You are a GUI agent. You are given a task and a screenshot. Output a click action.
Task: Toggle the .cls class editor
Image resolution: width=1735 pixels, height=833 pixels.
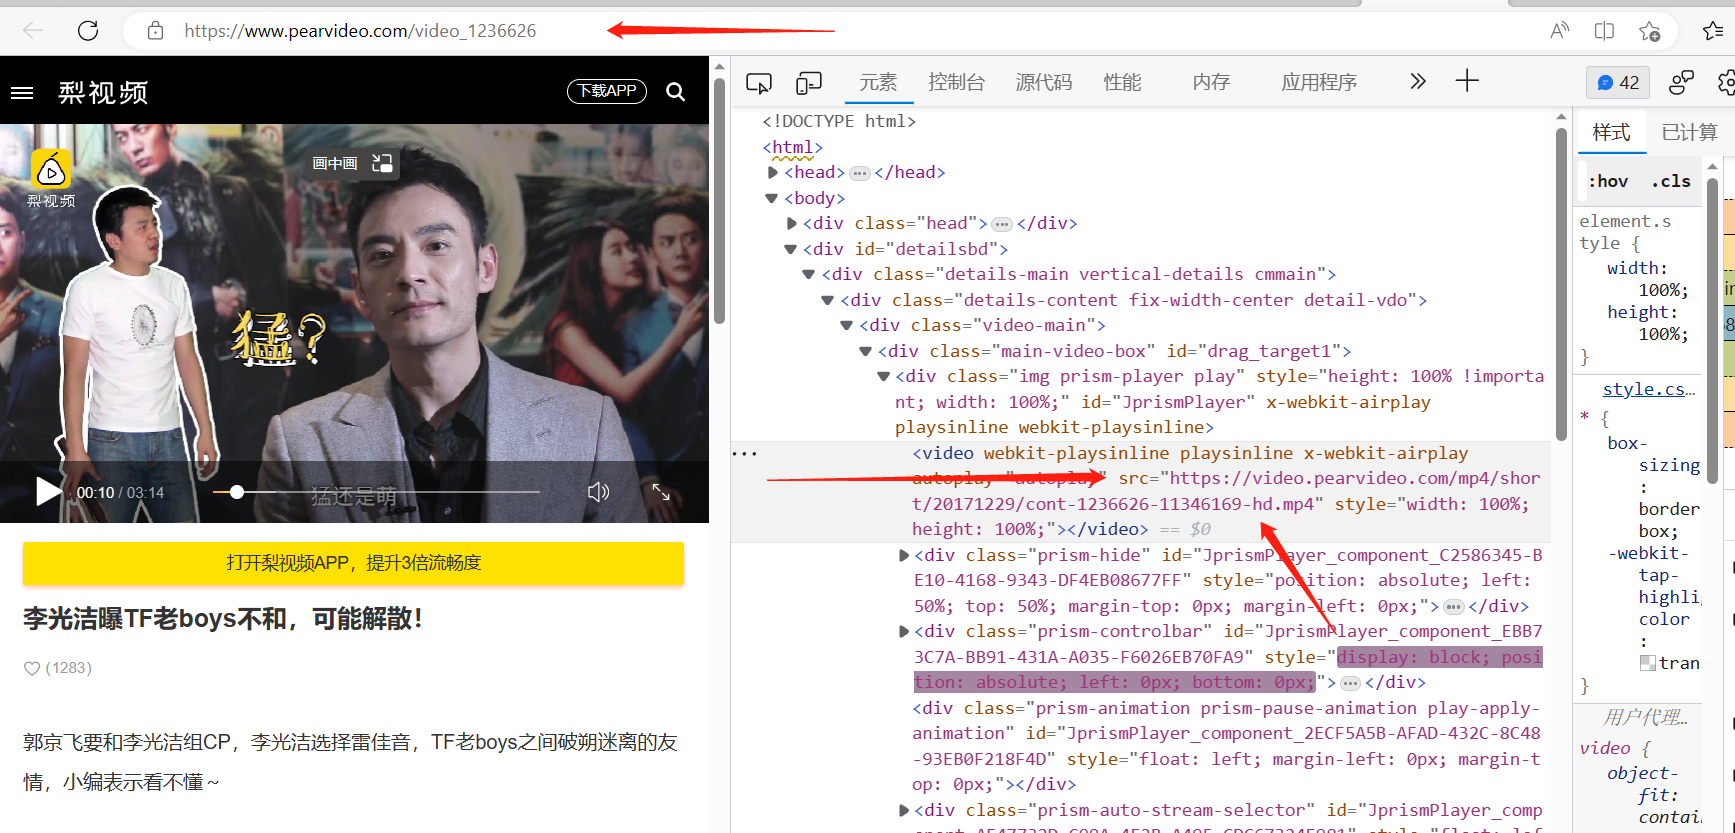click(1671, 181)
